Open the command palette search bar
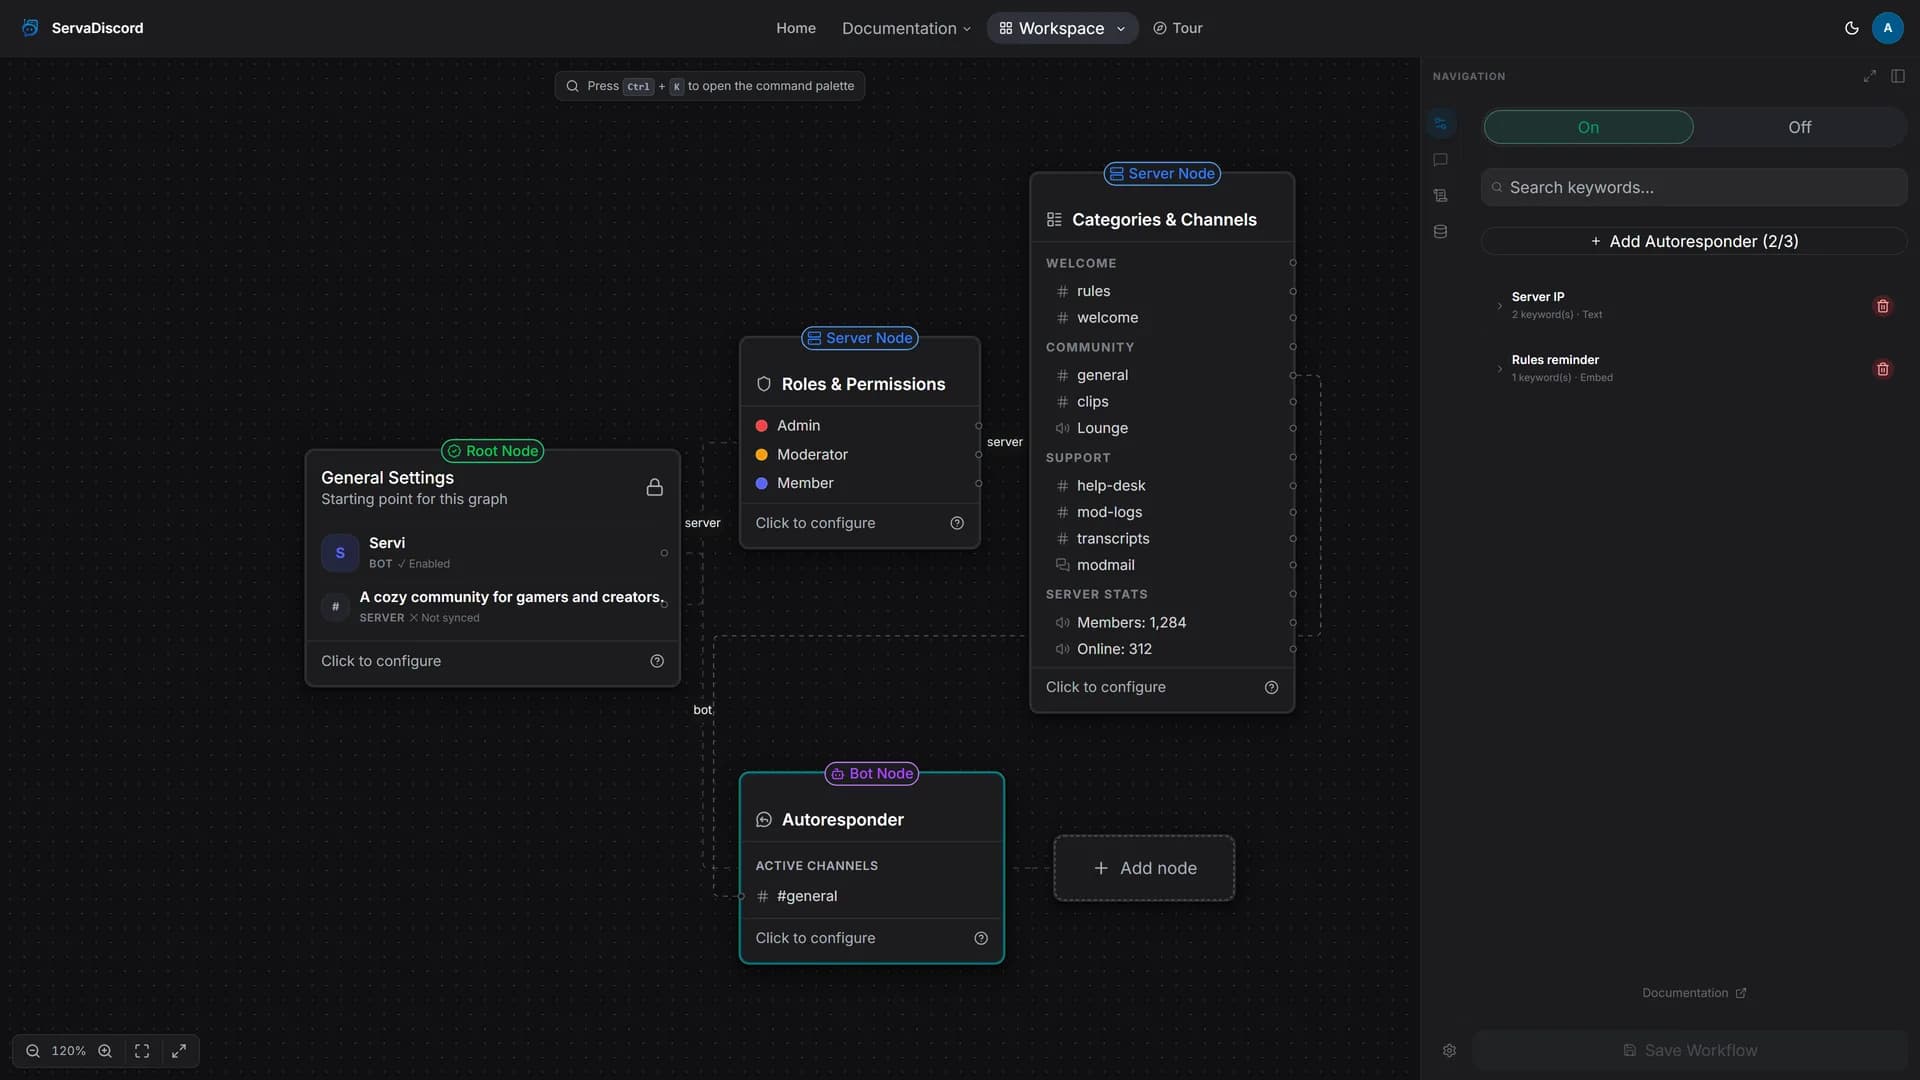 point(710,86)
